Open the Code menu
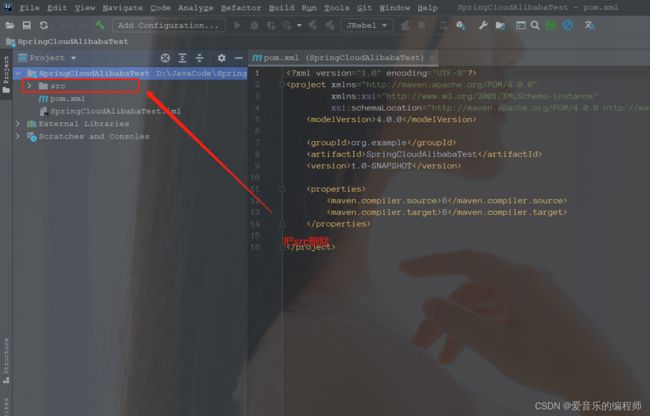Image resolution: width=650 pixels, height=416 pixels. tap(160, 7)
